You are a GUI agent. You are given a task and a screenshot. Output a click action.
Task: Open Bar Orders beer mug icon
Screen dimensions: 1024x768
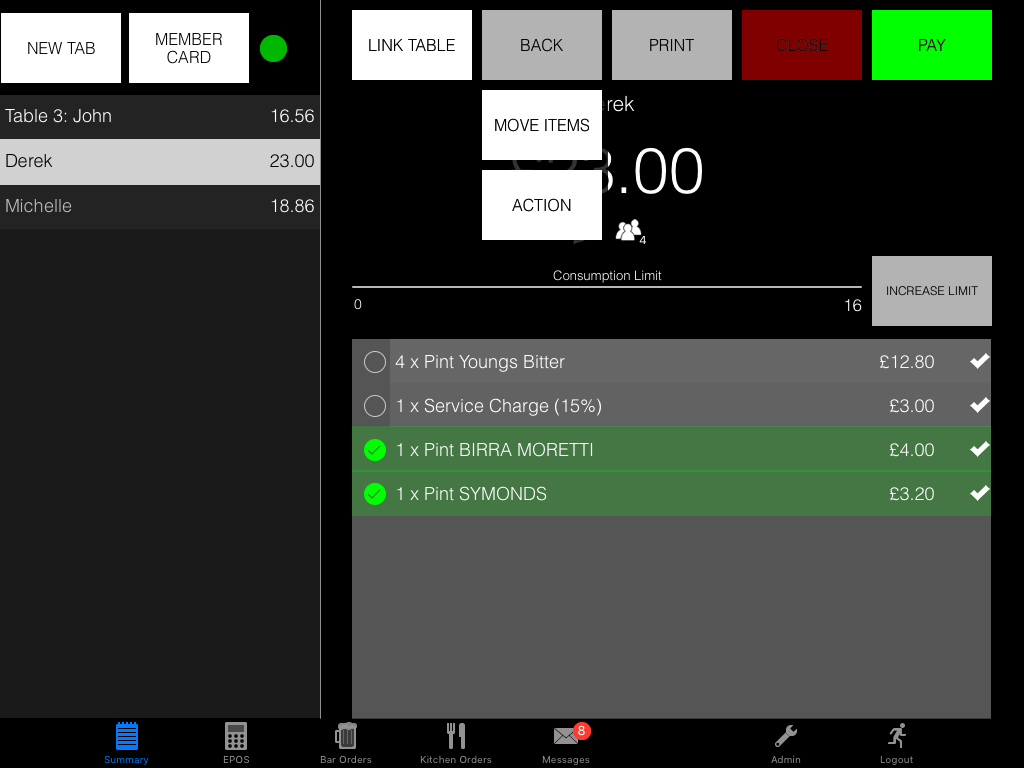(346, 737)
